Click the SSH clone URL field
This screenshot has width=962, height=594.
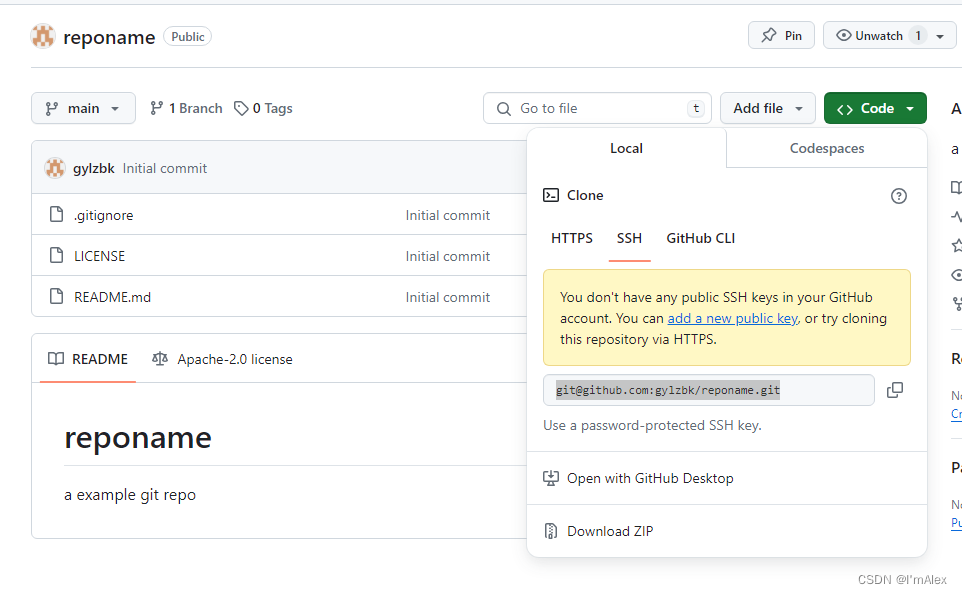pyautogui.click(x=709, y=390)
